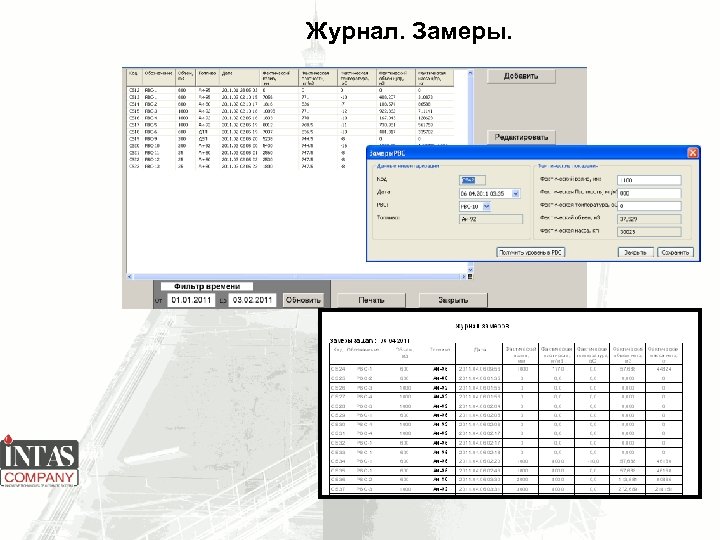Click the Фактическая плотность input field

pyautogui.click(x=649, y=193)
